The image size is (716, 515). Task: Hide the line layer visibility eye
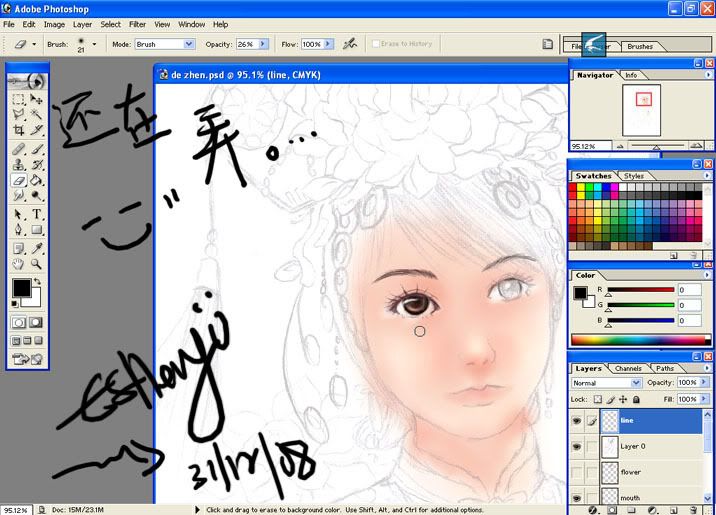pyautogui.click(x=577, y=421)
